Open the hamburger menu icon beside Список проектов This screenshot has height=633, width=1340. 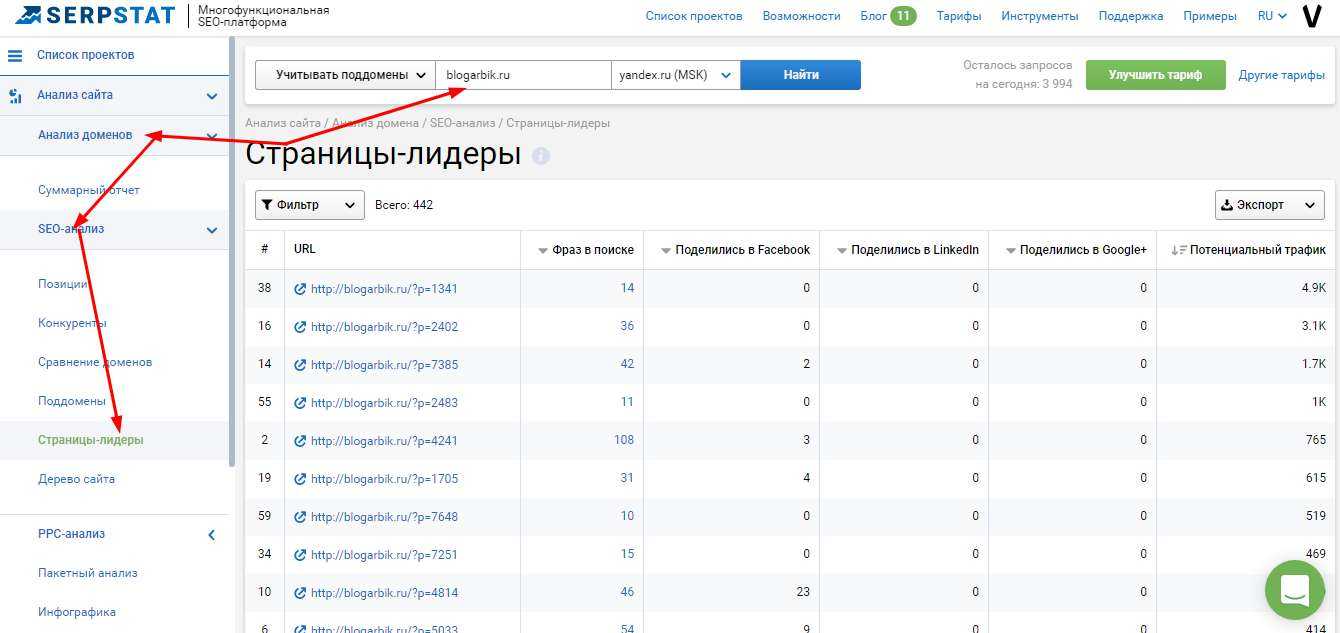click(15, 55)
